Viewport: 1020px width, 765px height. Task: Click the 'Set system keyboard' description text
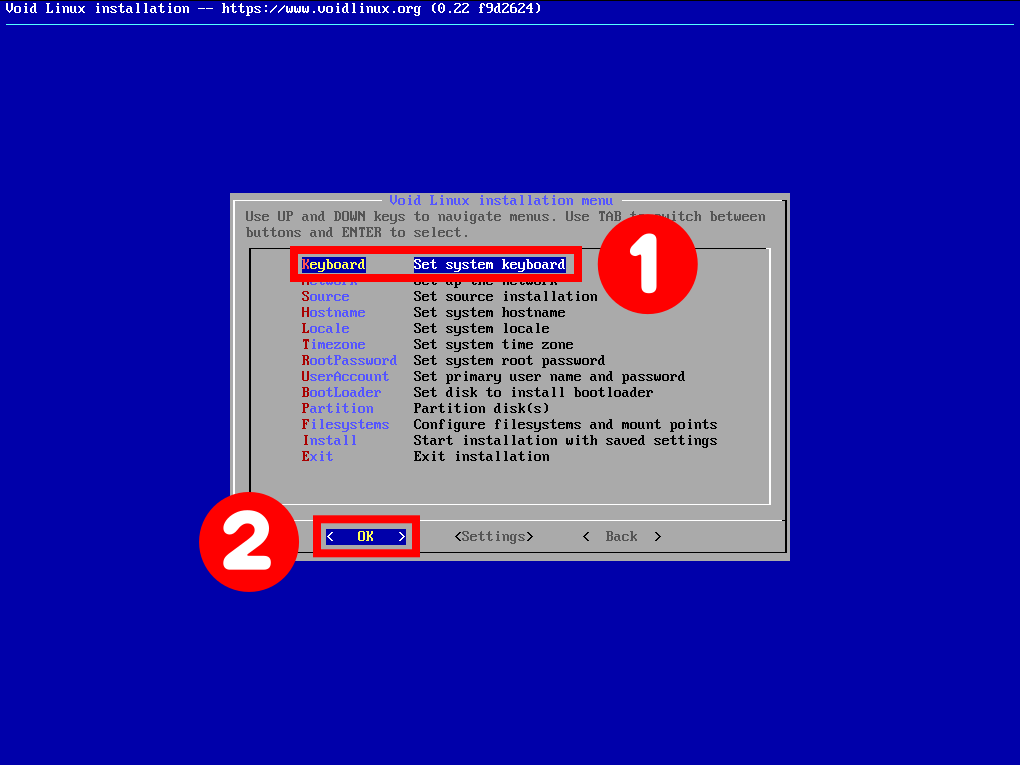(489, 265)
